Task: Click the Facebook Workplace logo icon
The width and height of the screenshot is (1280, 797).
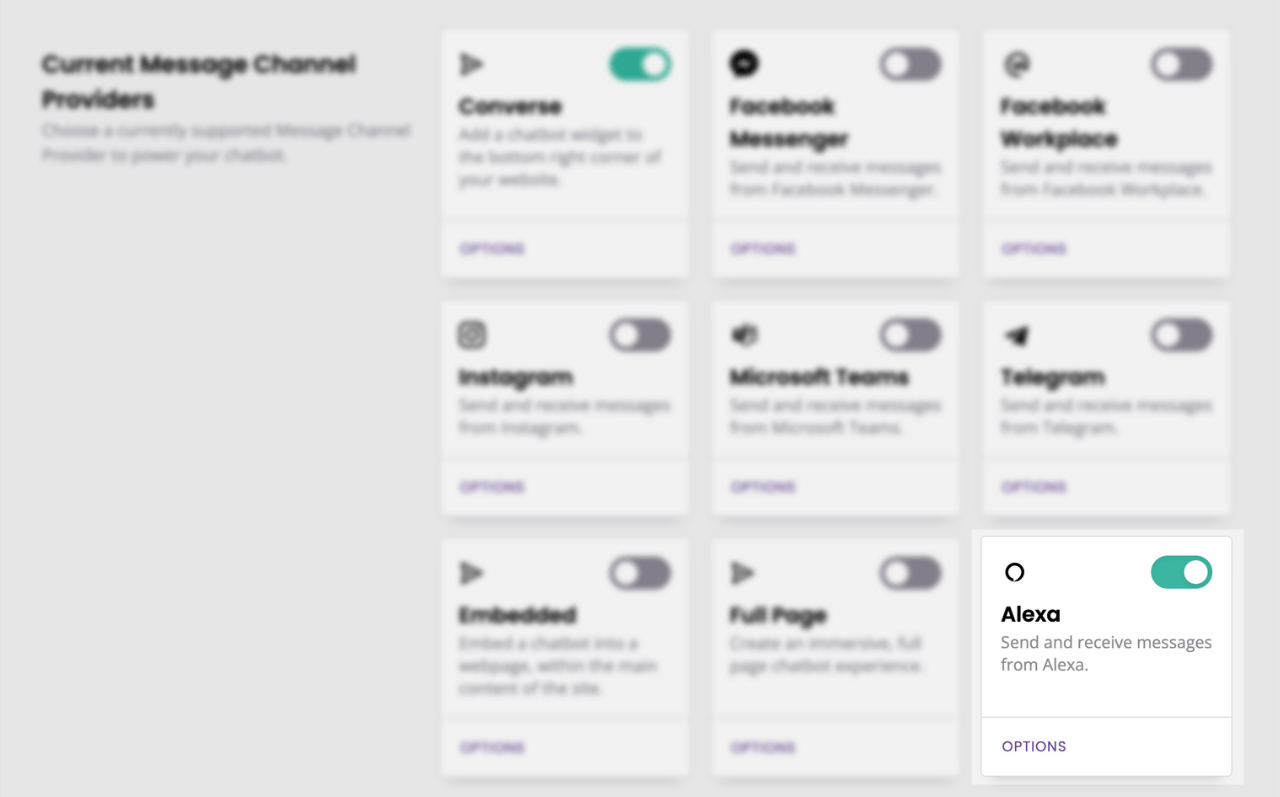Action: [x=1016, y=65]
